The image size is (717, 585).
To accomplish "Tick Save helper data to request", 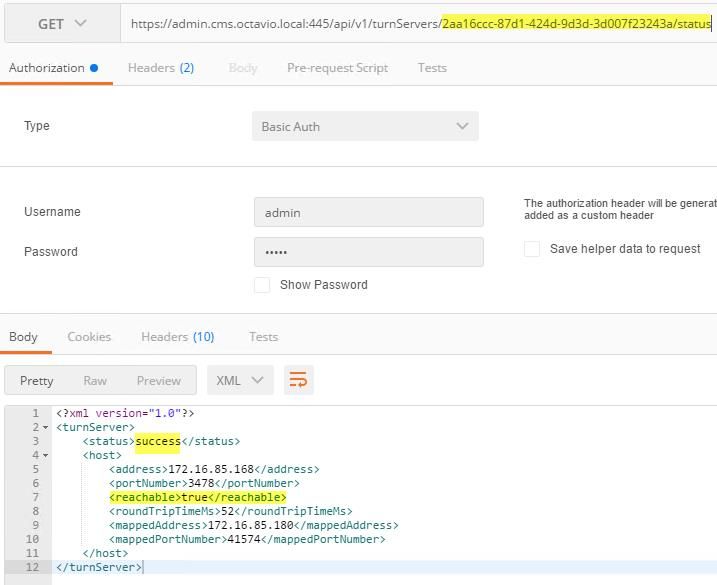I will 532,249.
